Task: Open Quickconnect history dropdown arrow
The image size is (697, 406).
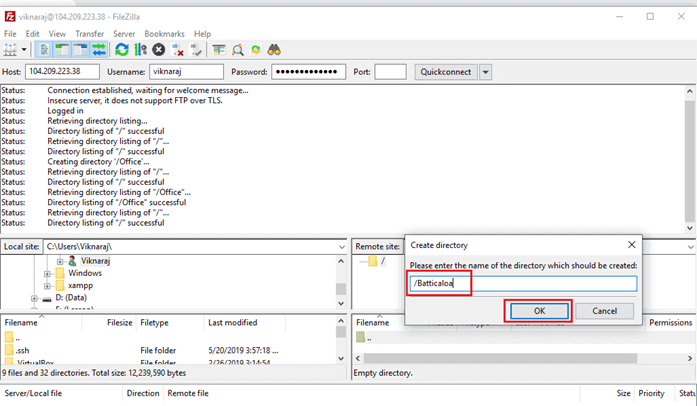Action: (485, 72)
